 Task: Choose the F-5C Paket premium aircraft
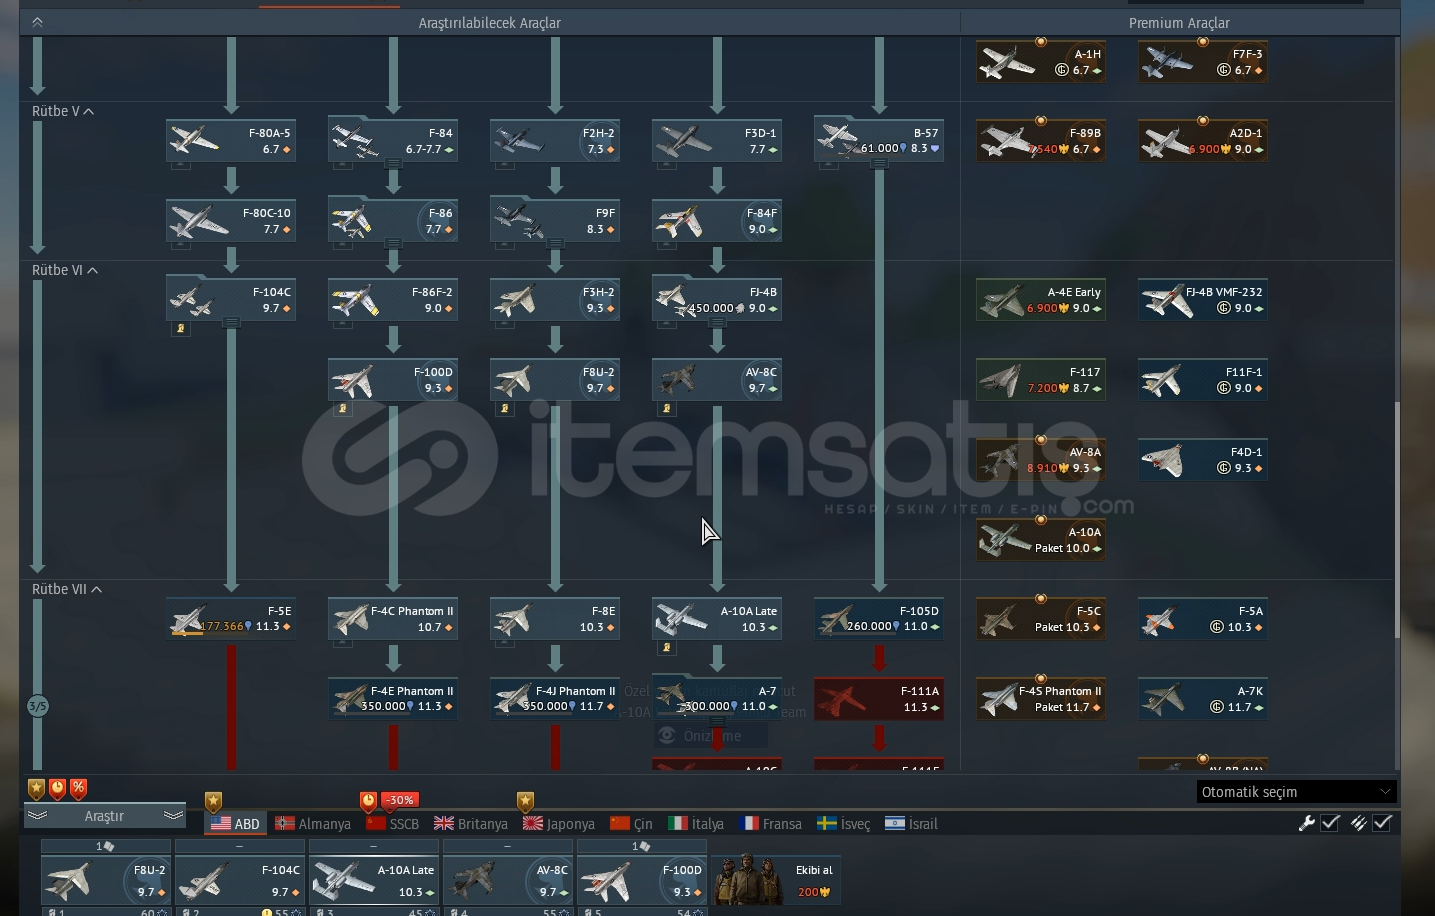pos(1041,619)
